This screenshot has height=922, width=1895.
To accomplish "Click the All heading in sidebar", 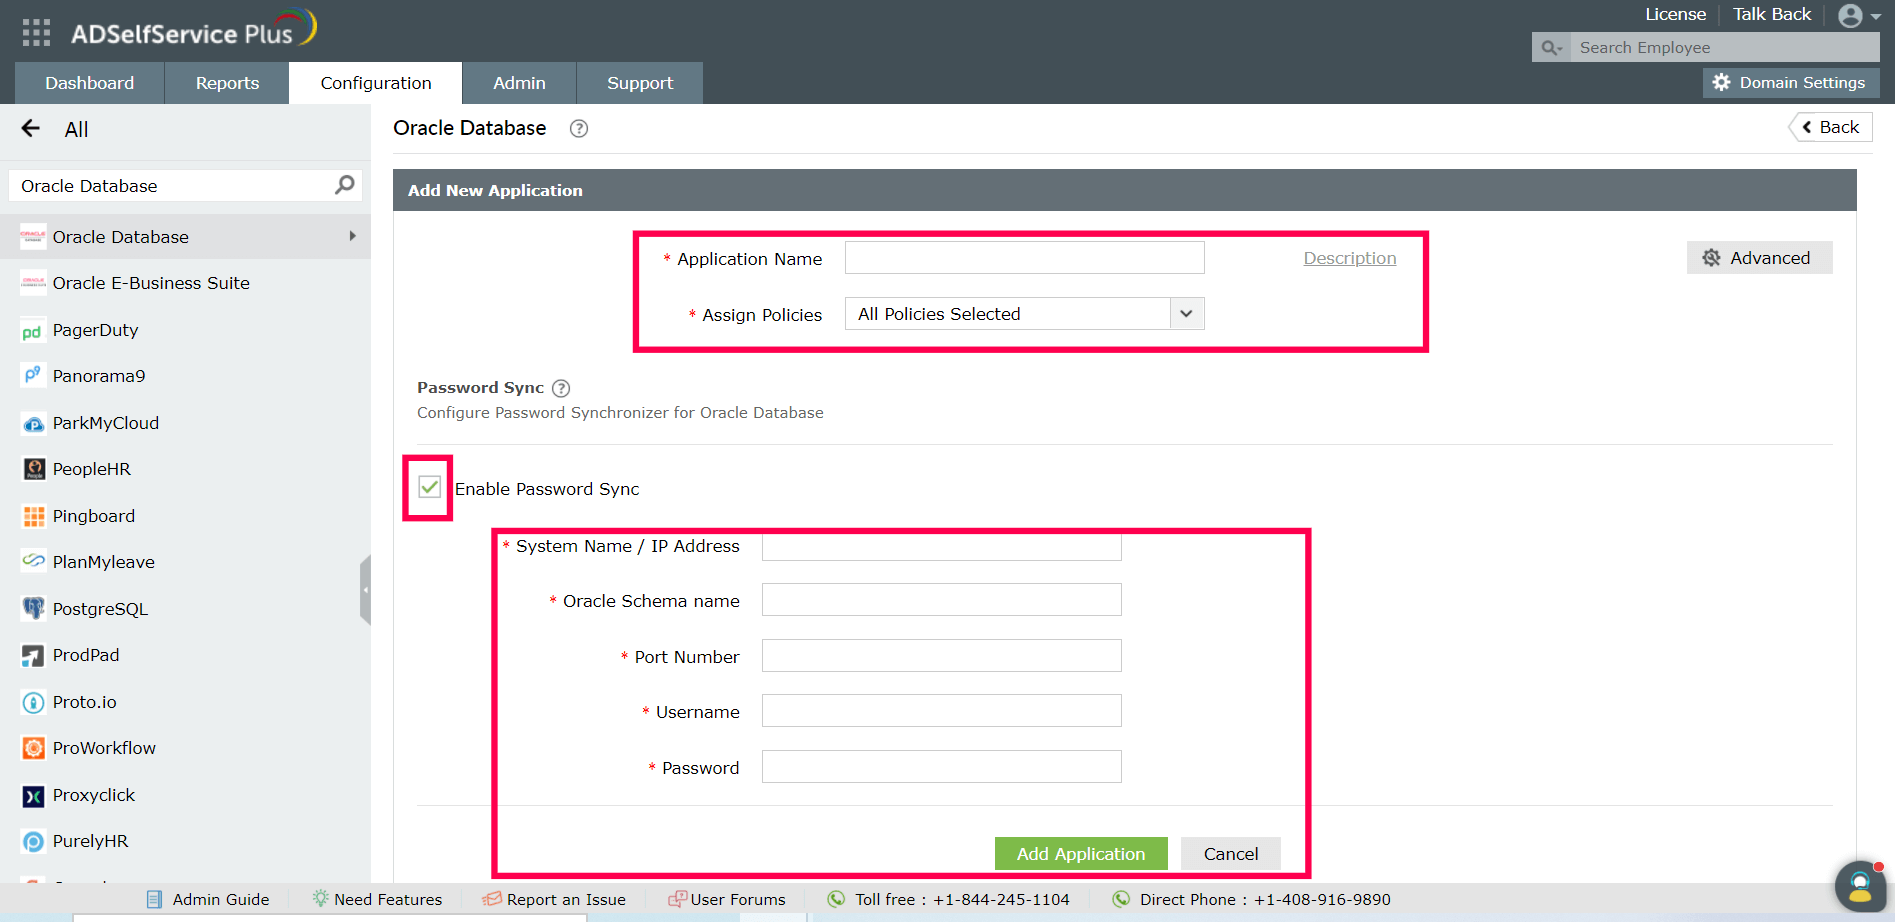I will [x=77, y=129].
